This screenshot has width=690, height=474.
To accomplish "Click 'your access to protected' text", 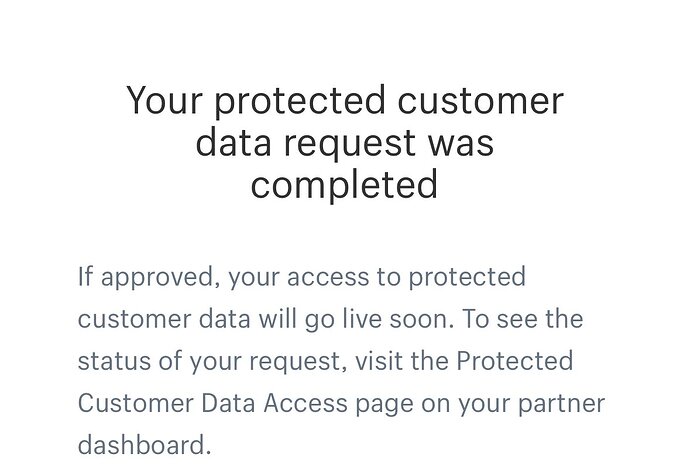I will tap(377, 277).
